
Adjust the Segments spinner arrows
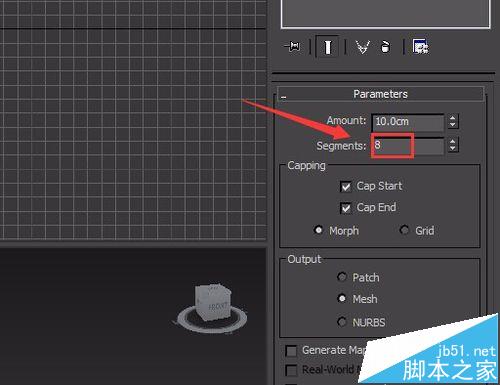pyautogui.click(x=452, y=146)
